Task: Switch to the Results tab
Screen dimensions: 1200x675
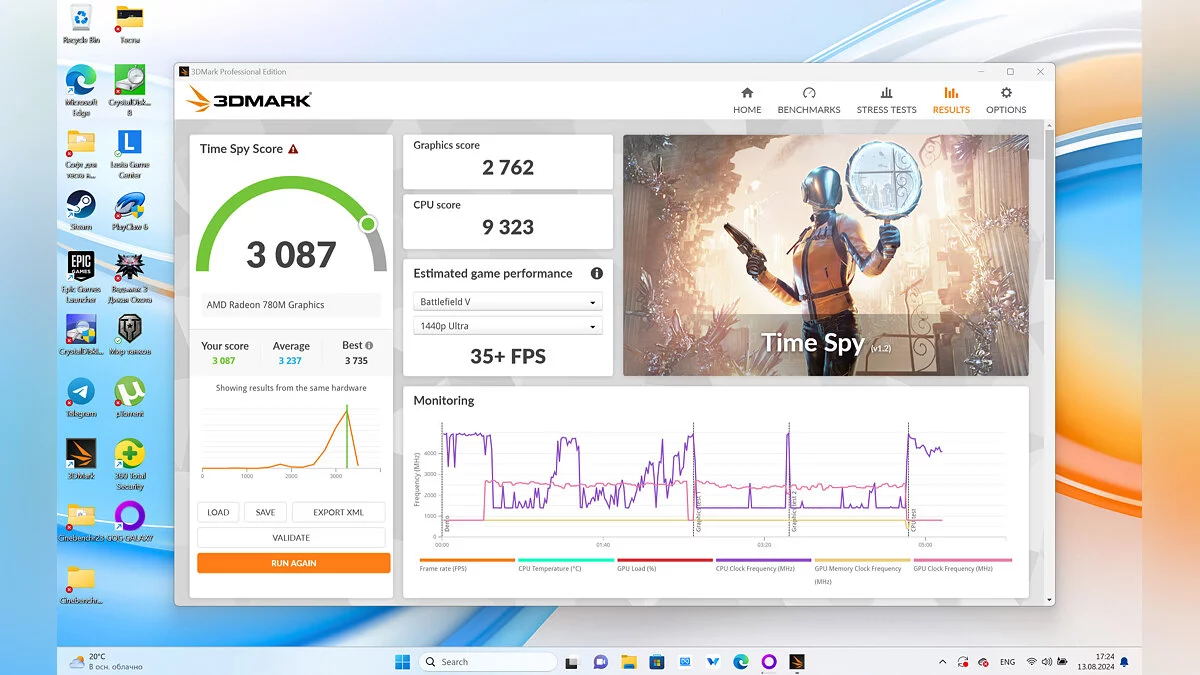Action: tap(951, 101)
